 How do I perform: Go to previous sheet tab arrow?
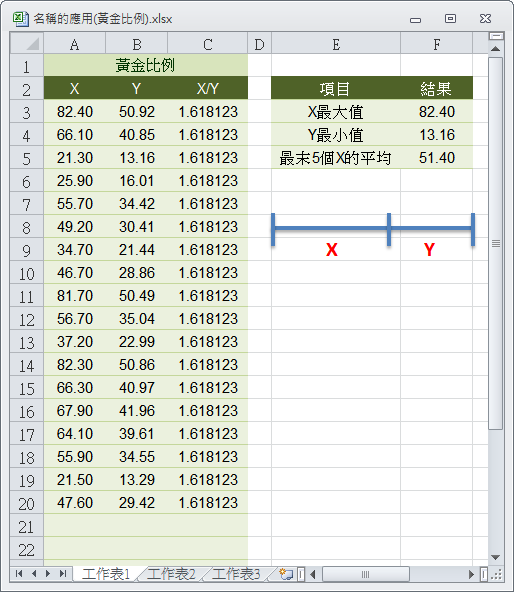[34, 574]
